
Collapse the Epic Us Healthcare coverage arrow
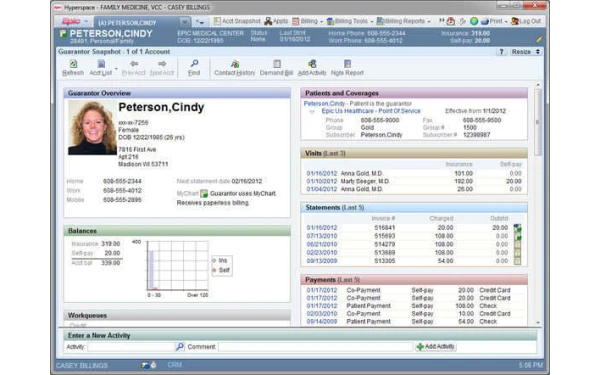click(x=312, y=112)
